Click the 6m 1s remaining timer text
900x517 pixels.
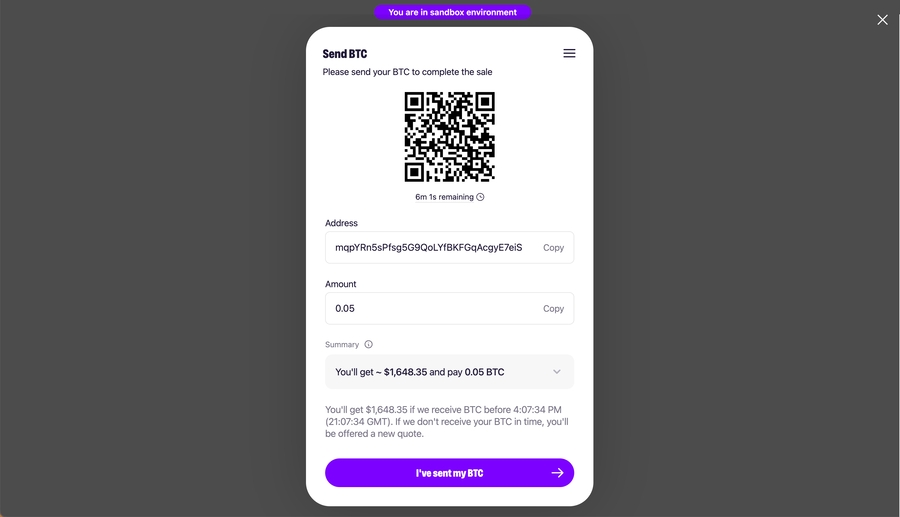click(x=444, y=197)
